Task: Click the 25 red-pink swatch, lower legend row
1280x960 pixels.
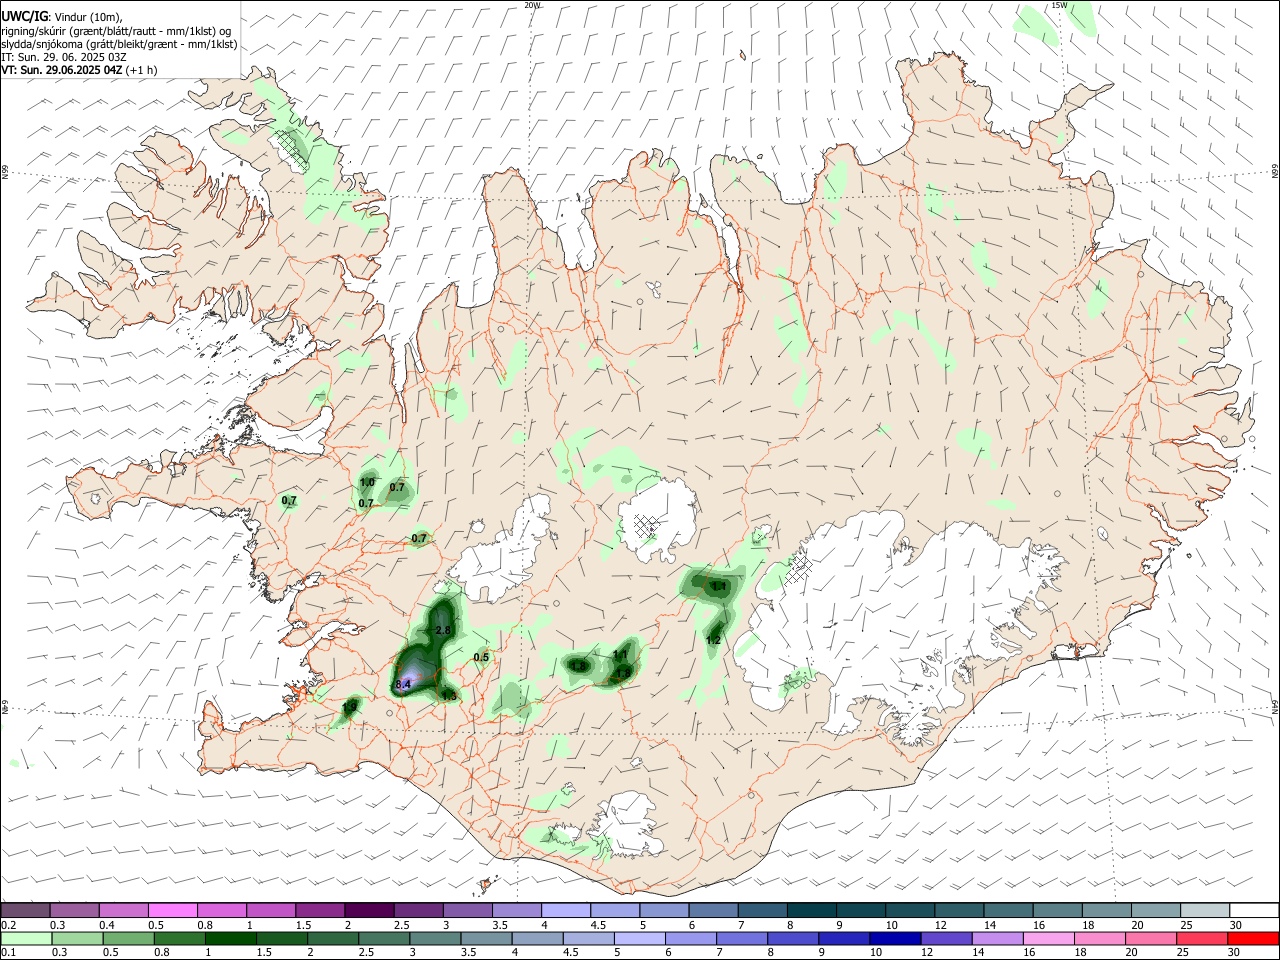Action: [x=1201, y=938]
